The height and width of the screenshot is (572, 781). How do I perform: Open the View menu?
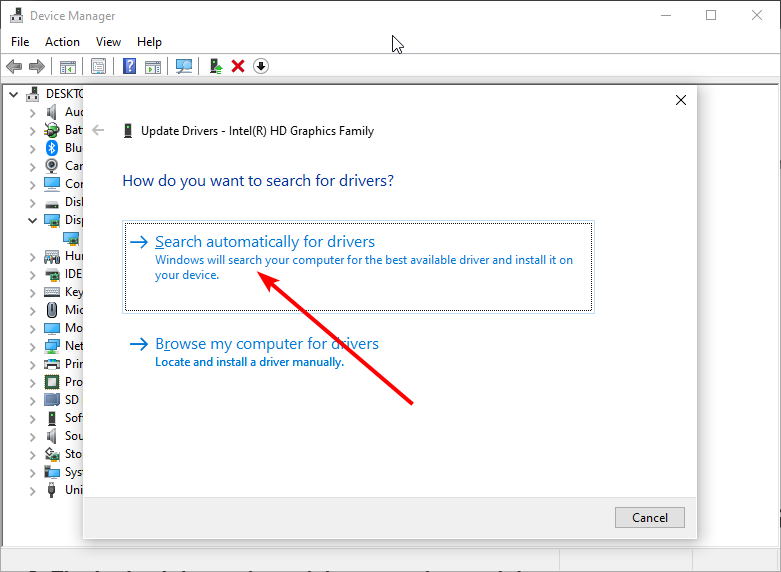[x=108, y=42]
